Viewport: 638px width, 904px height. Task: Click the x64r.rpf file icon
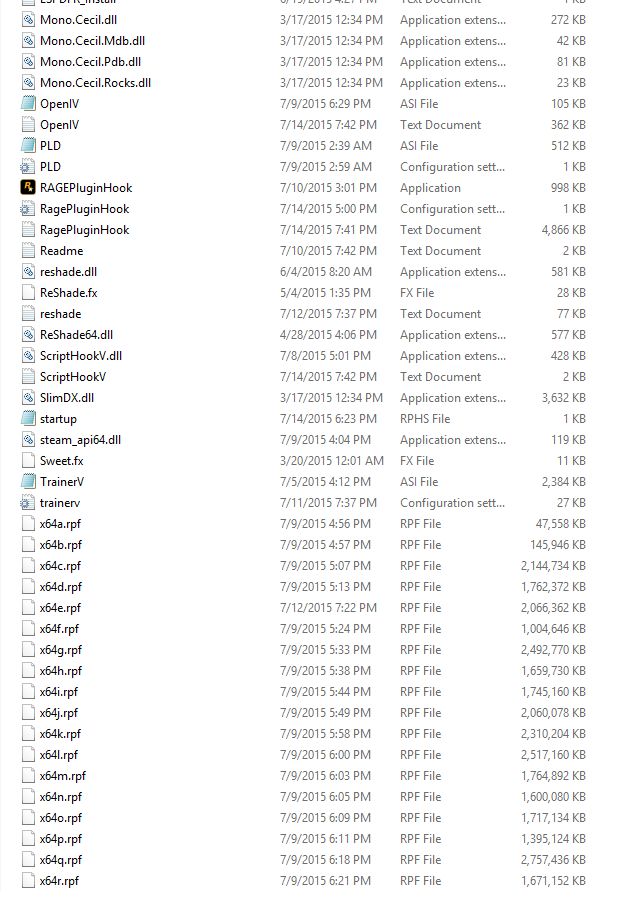click(x=28, y=881)
